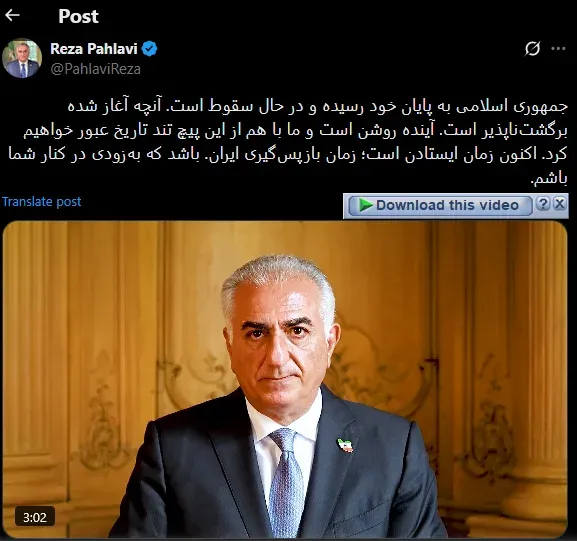Screen dimensions: 577x541
Task: Click the Post heading at the top
Action: click(78, 16)
